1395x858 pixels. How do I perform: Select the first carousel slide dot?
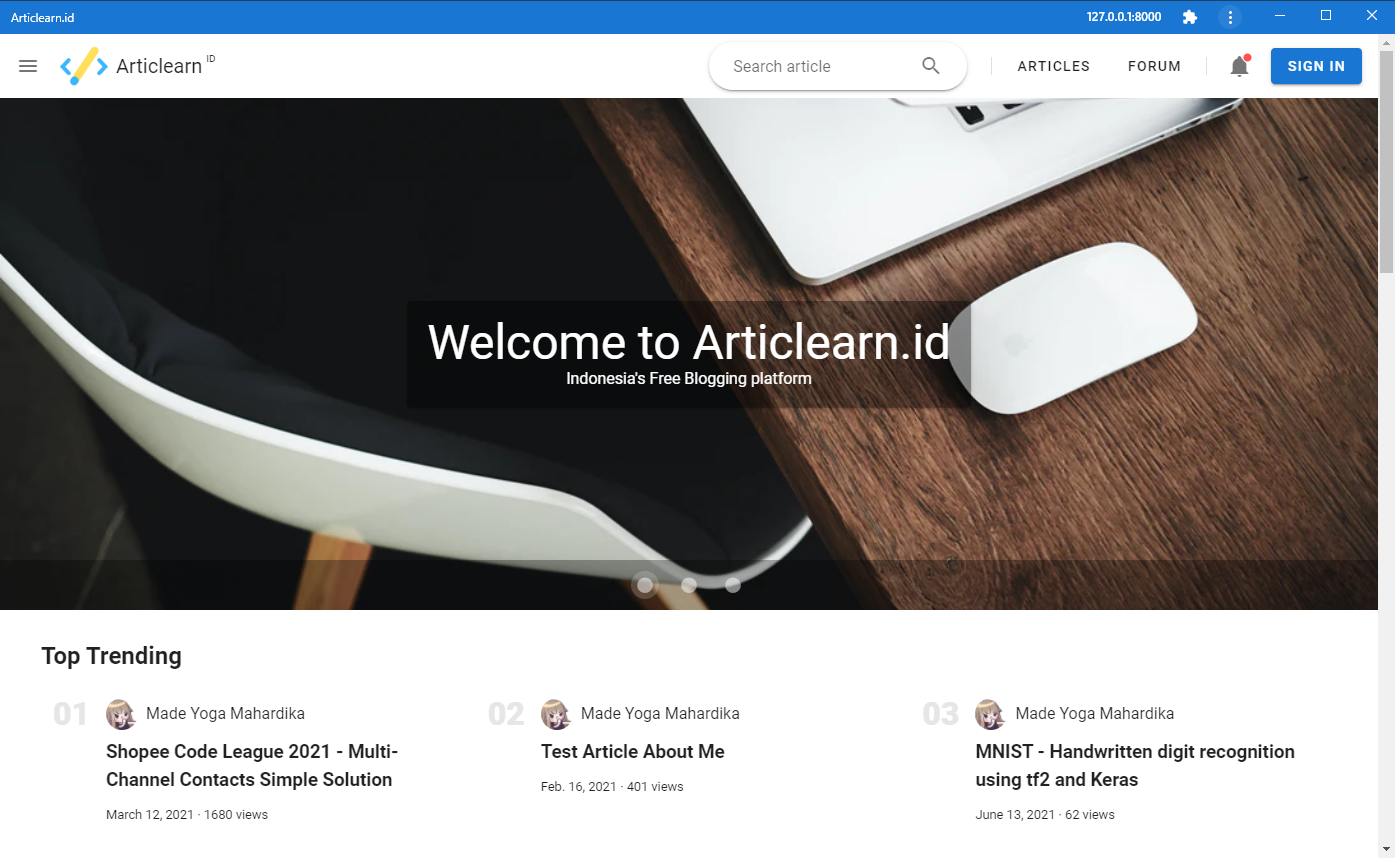[x=645, y=585]
